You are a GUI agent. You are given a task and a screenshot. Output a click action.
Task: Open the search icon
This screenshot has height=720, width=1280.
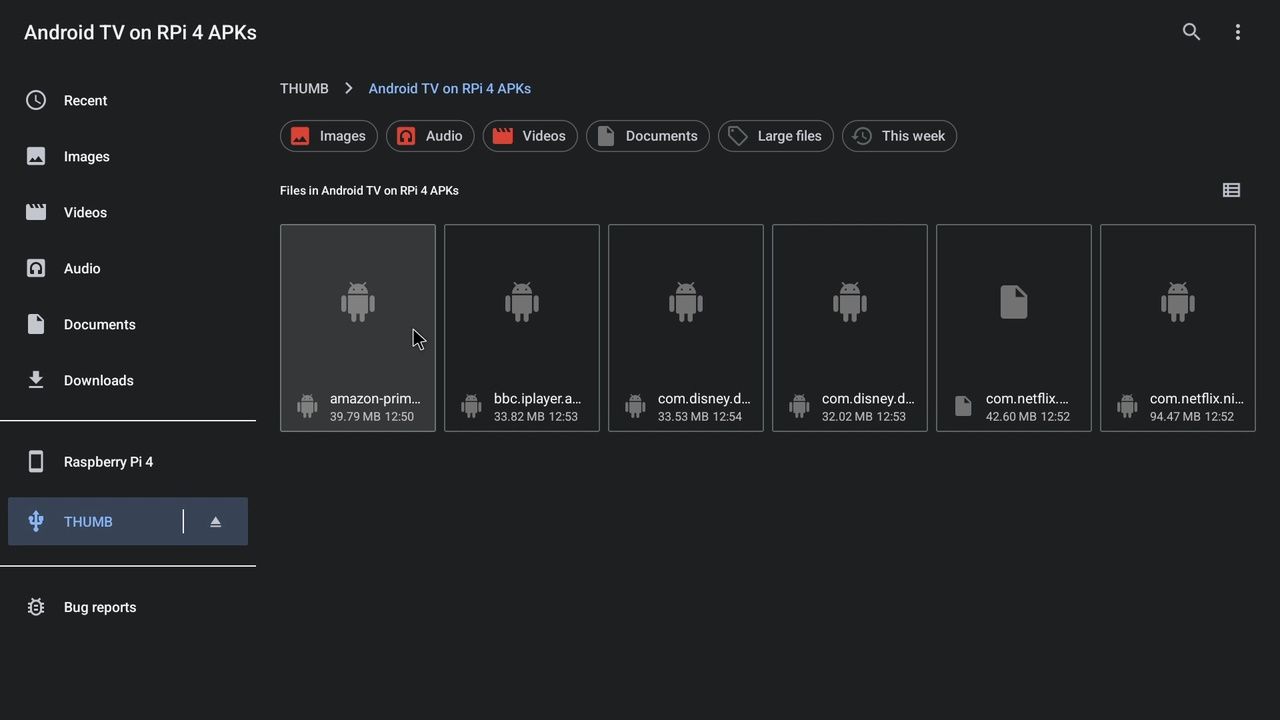pyautogui.click(x=1191, y=31)
